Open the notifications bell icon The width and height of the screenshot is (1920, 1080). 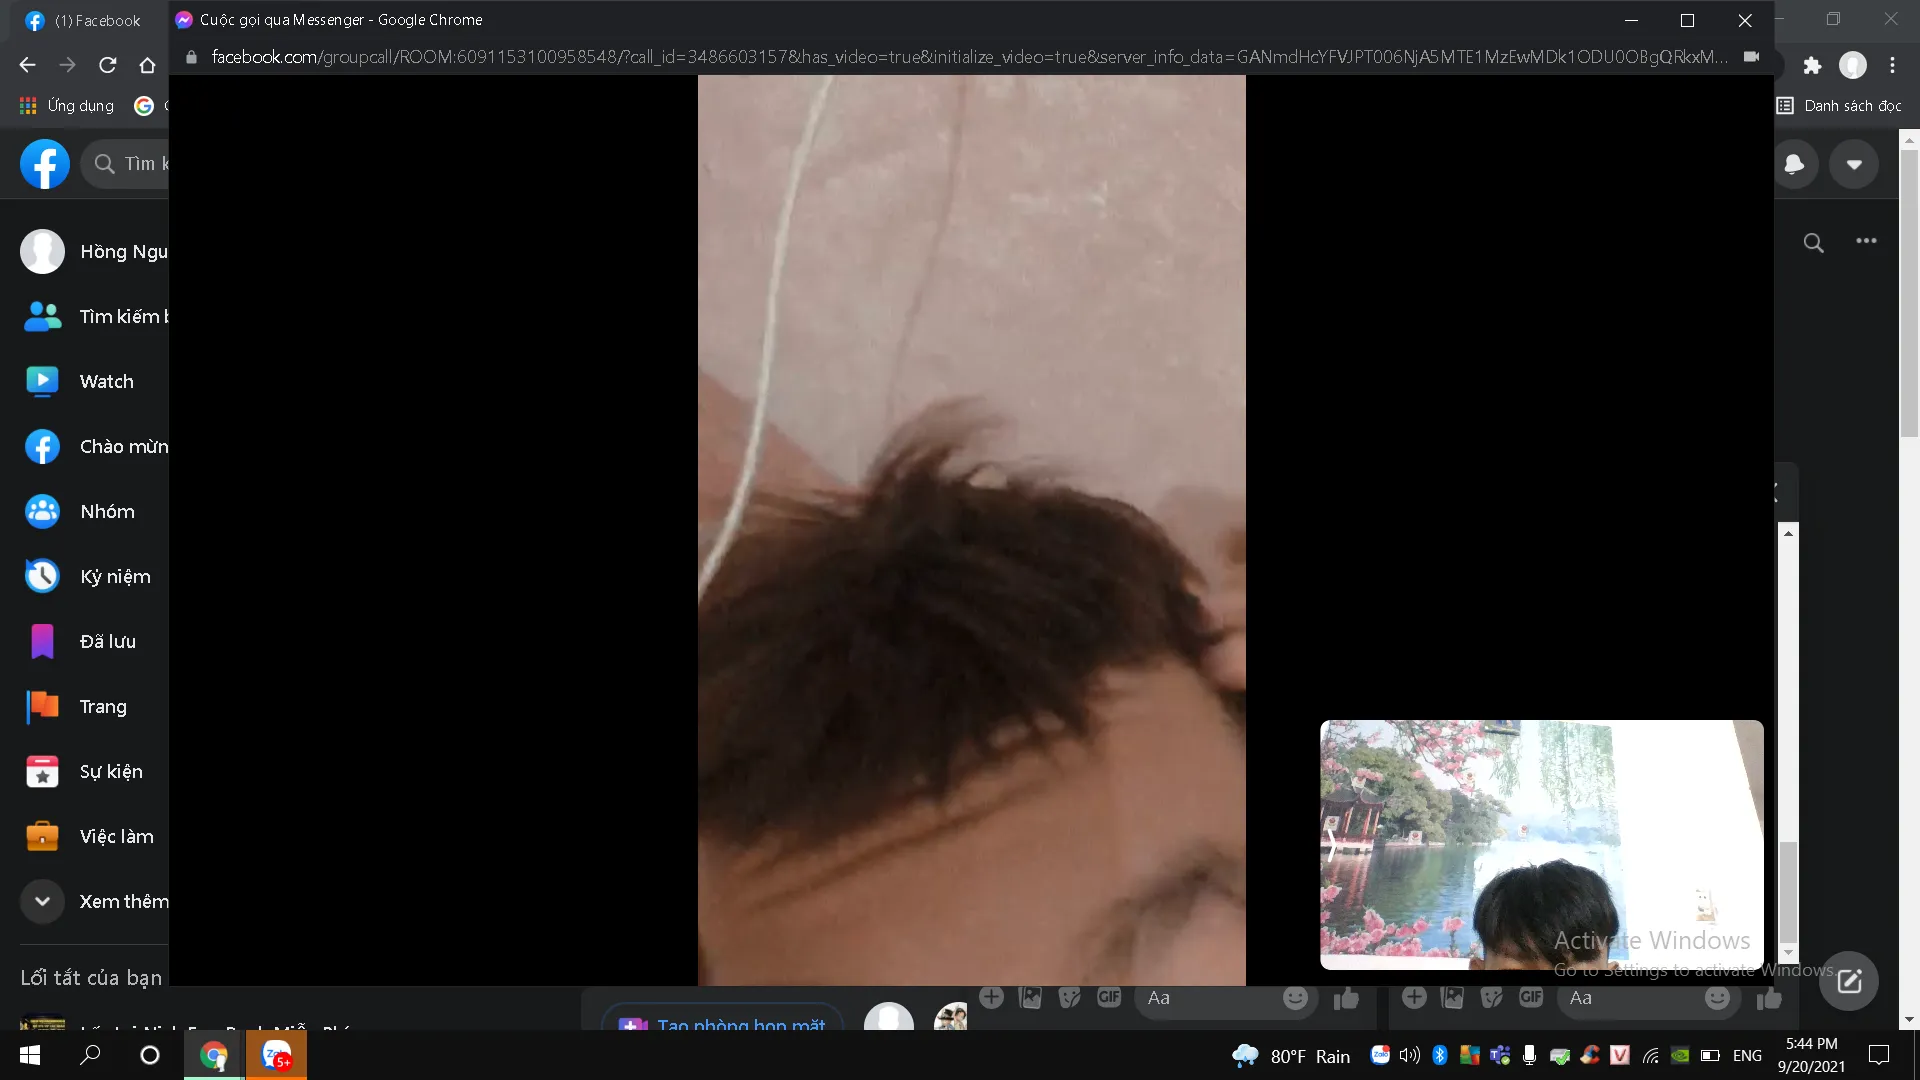[1794, 164]
